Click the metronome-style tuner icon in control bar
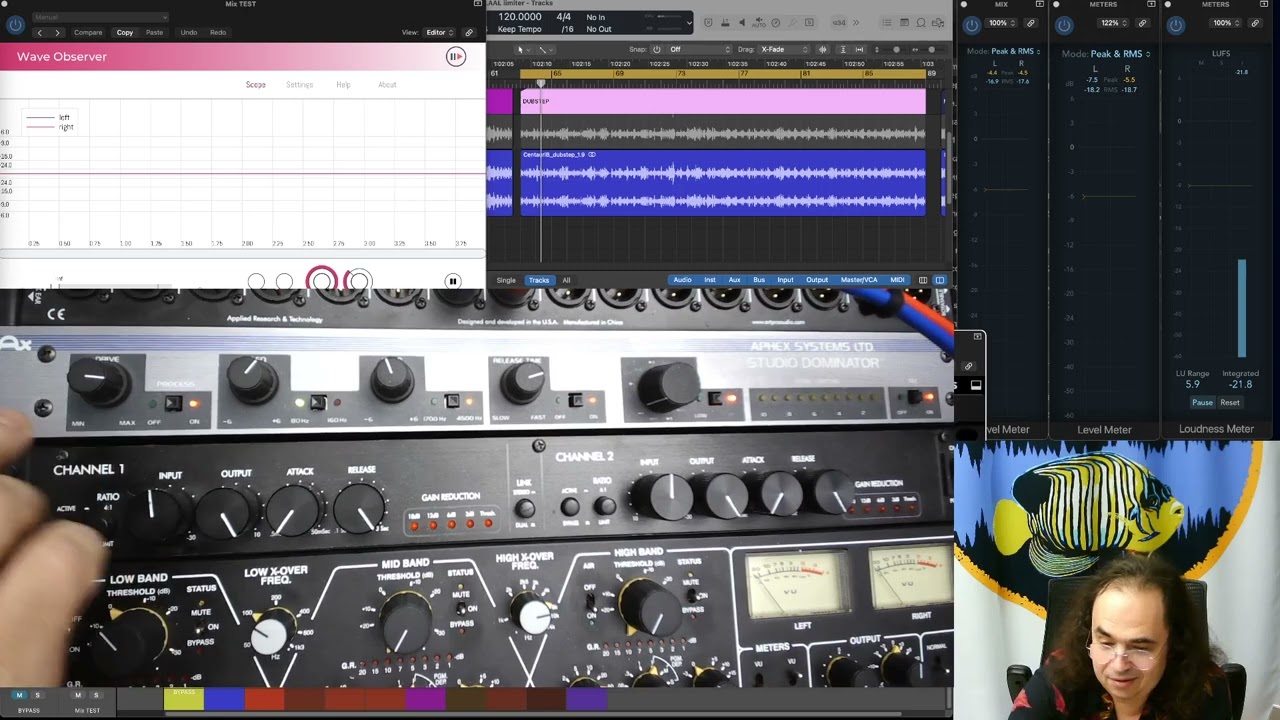The height and width of the screenshot is (720, 1280). 775,22
